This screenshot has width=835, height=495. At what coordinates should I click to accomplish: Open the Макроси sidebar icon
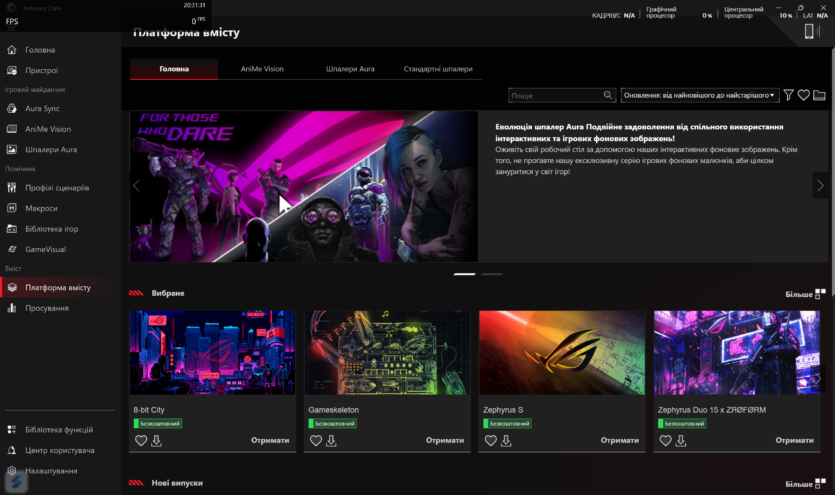pyautogui.click(x=12, y=208)
